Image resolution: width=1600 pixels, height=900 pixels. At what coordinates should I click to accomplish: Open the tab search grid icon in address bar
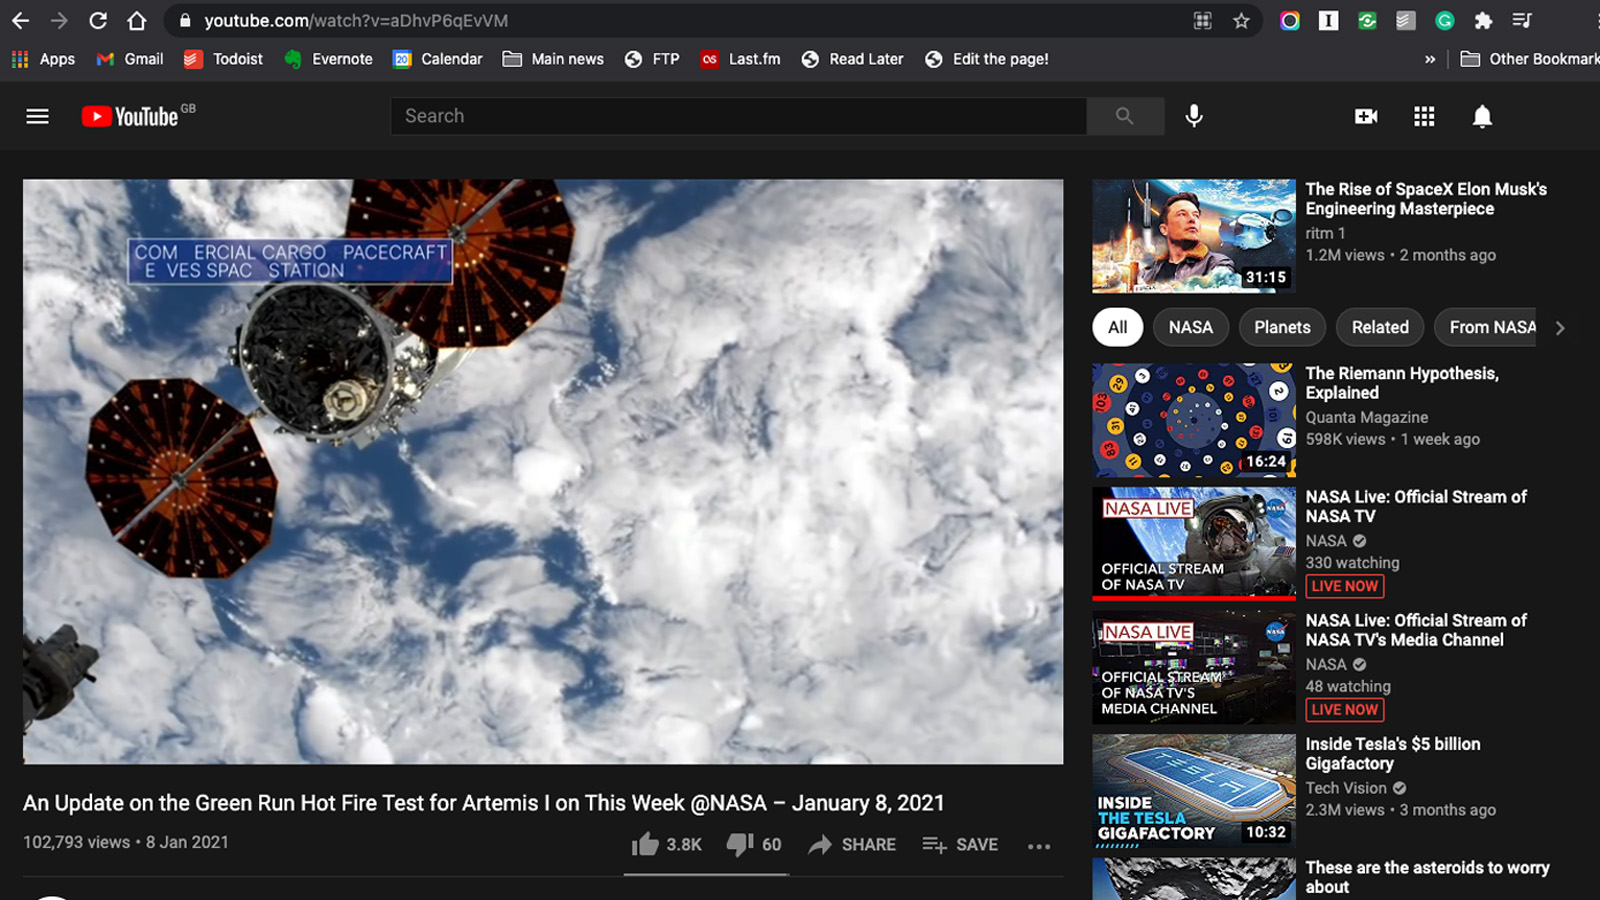[x=1203, y=21]
